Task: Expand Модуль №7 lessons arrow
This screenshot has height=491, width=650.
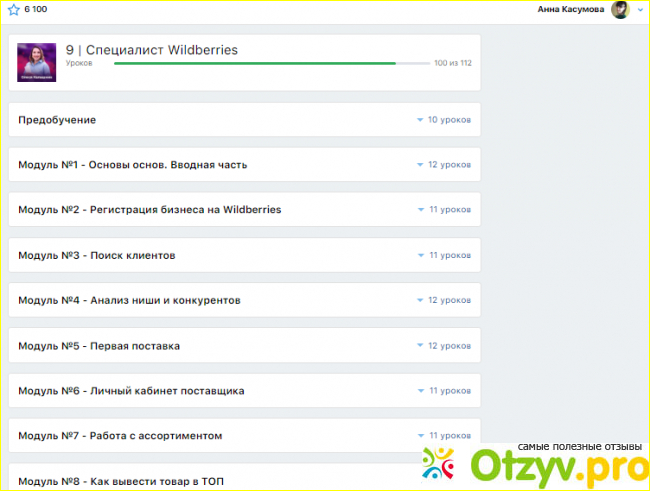Action: click(420, 436)
